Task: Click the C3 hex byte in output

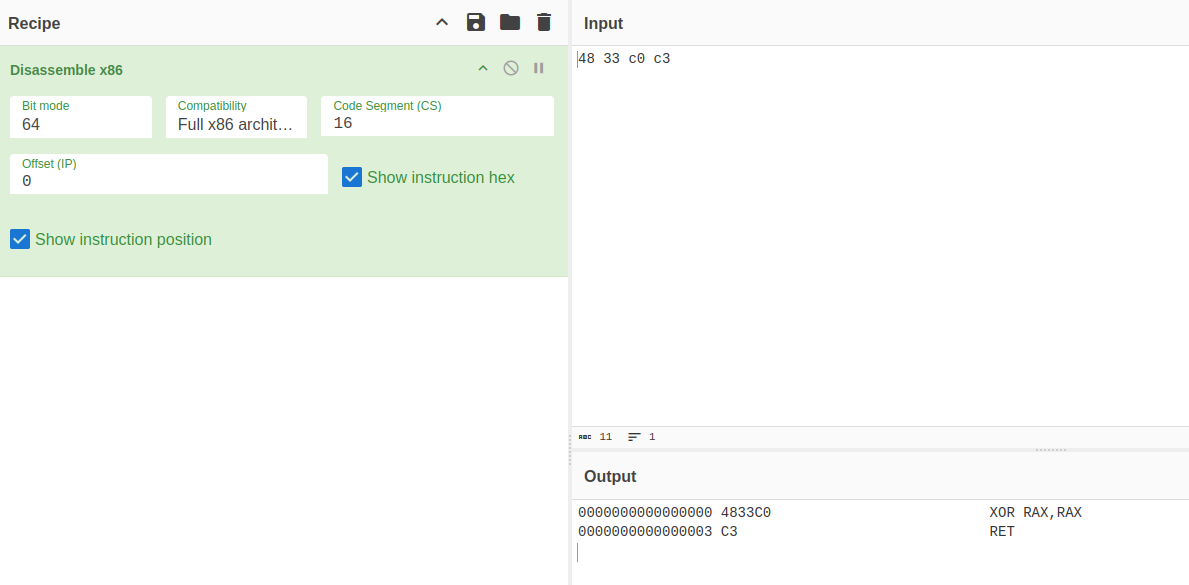Action: pyautogui.click(x=729, y=532)
